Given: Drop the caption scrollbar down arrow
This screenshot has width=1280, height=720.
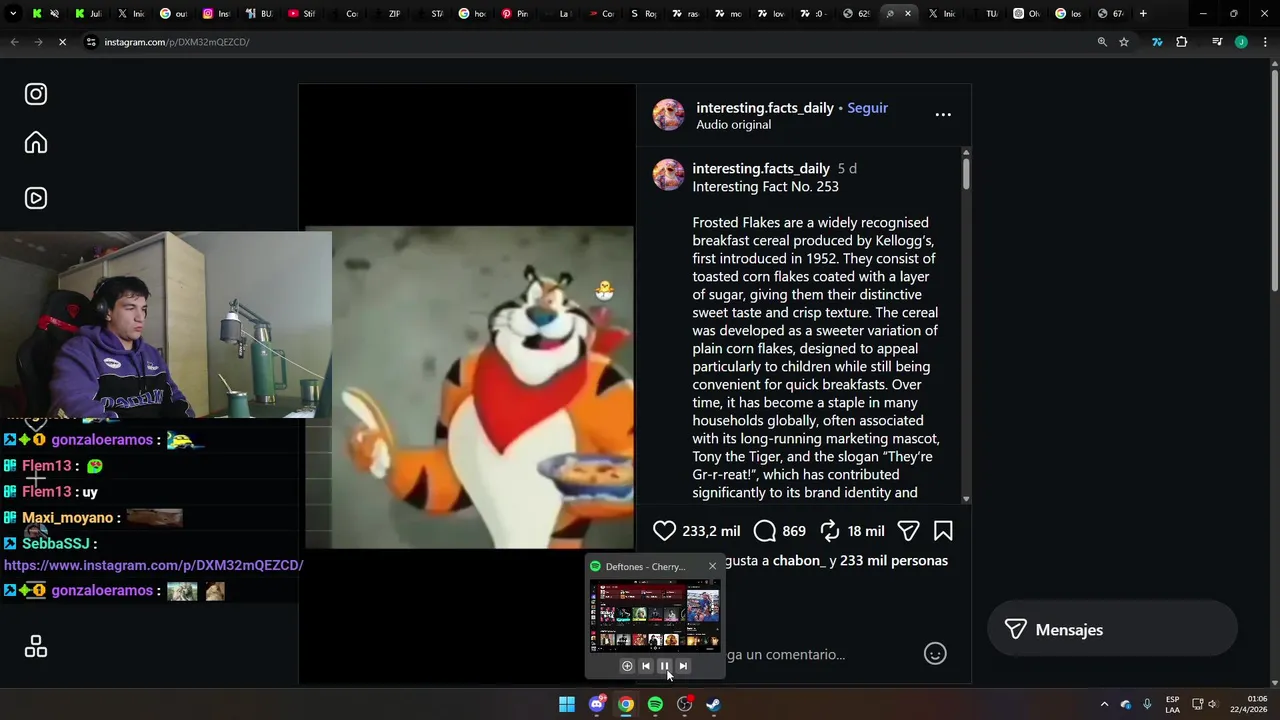Looking at the screenshot, I should (x=966, y=498).
